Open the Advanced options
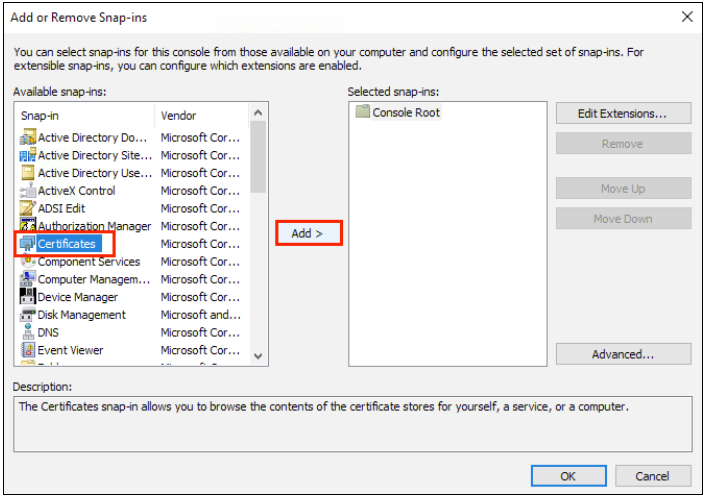 click(623, 354)
